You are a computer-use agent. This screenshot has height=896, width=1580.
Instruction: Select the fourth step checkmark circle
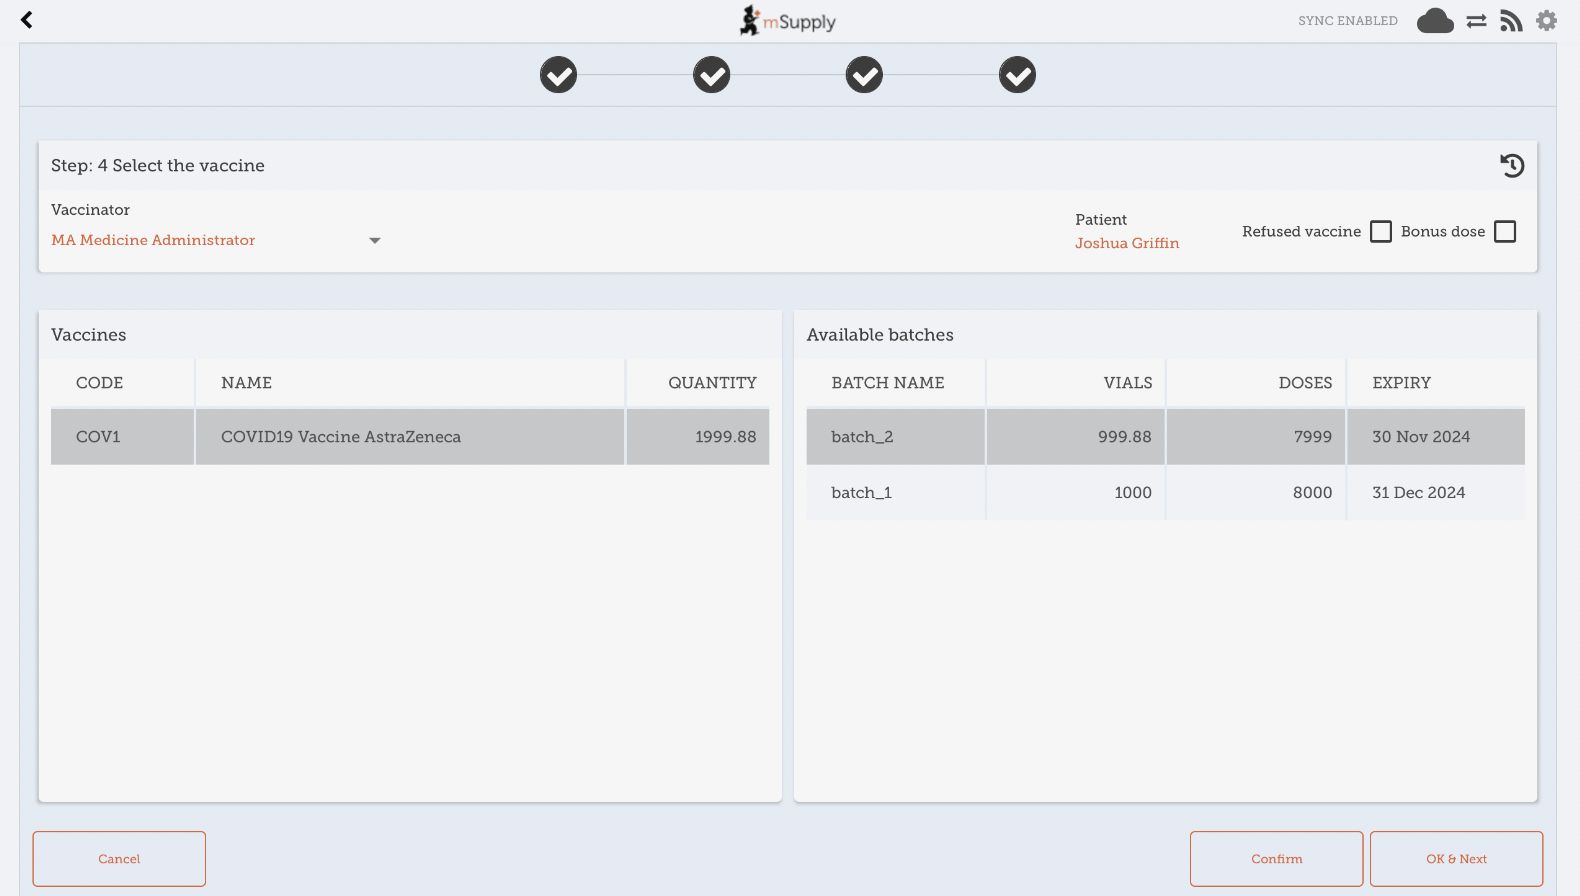(x=1017, y=75)
